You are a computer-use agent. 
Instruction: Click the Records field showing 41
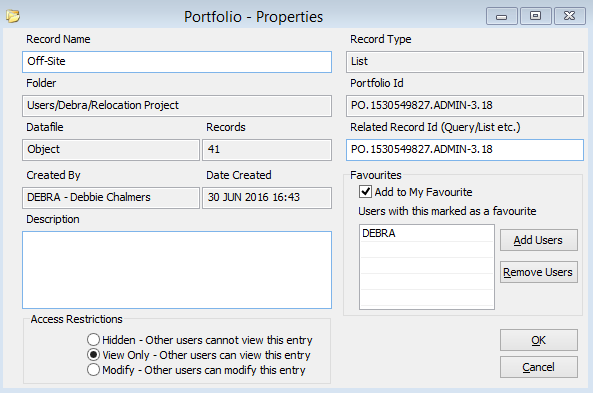(x=267, y=150)
